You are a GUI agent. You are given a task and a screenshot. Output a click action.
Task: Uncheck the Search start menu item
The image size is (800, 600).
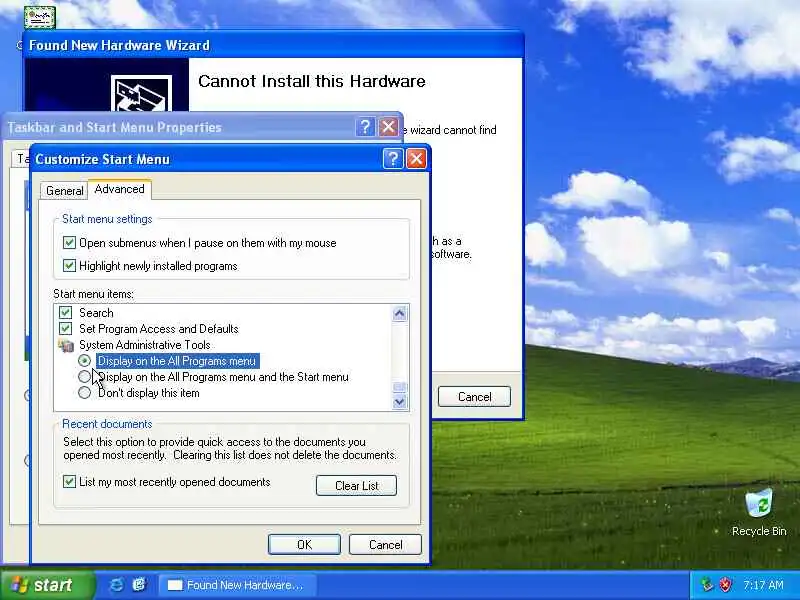[65, 312]
